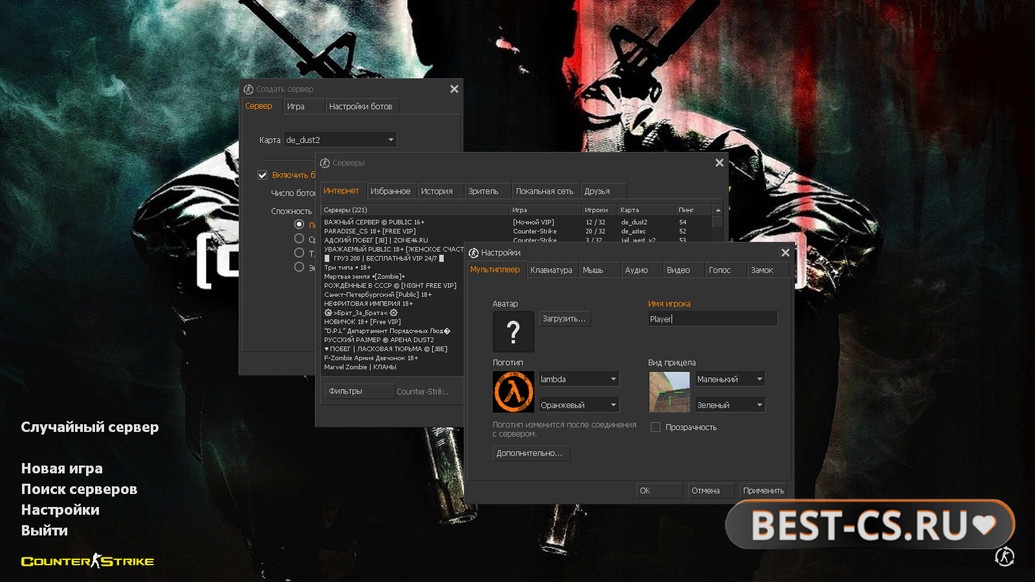Select the Мультиплеер tab
Screen dimensions: 1035x582
click(495, 269)
